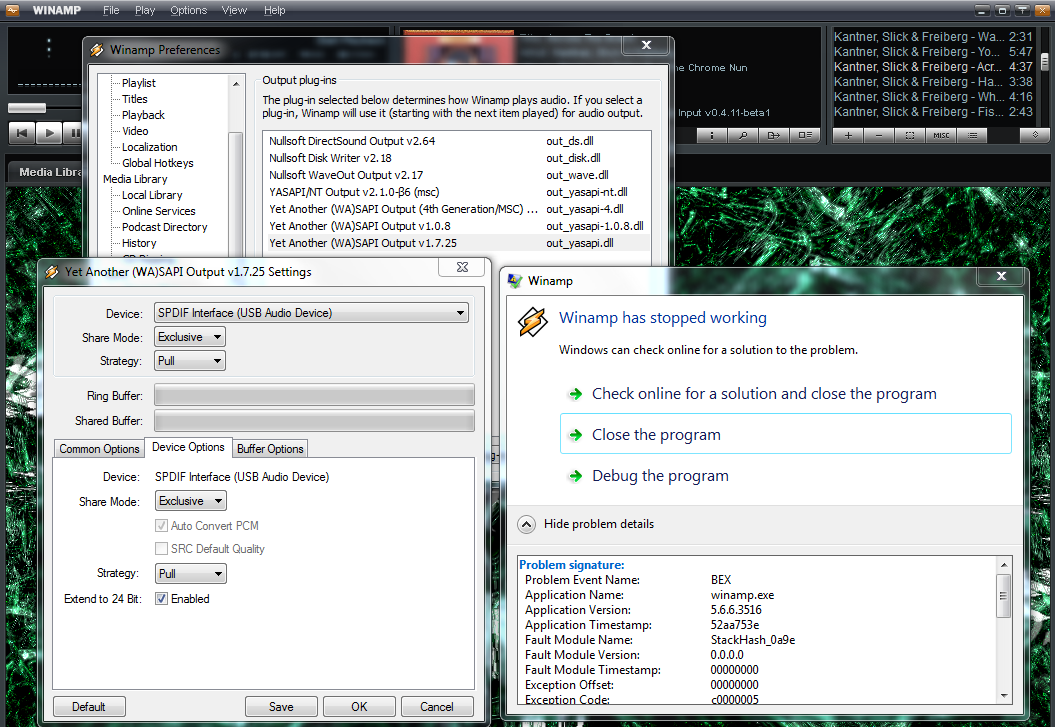This screenshot has width=1055, height=727.
Task: Switch to the Buffer Options tab
Action: tap(270, 449)
